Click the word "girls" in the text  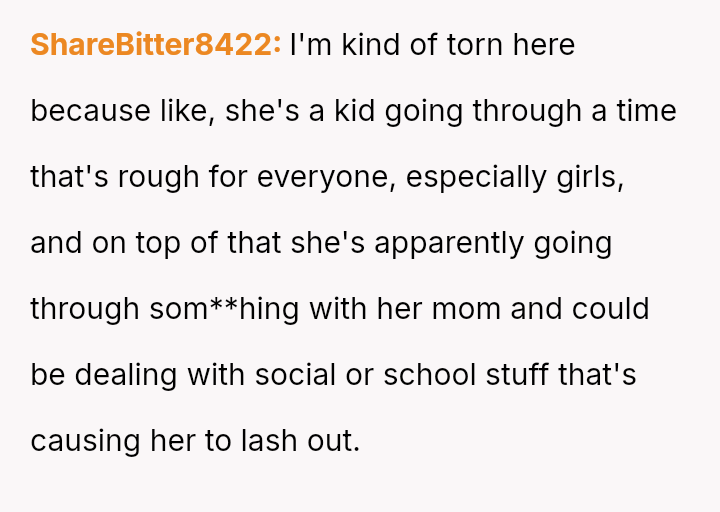click(597, 177)
